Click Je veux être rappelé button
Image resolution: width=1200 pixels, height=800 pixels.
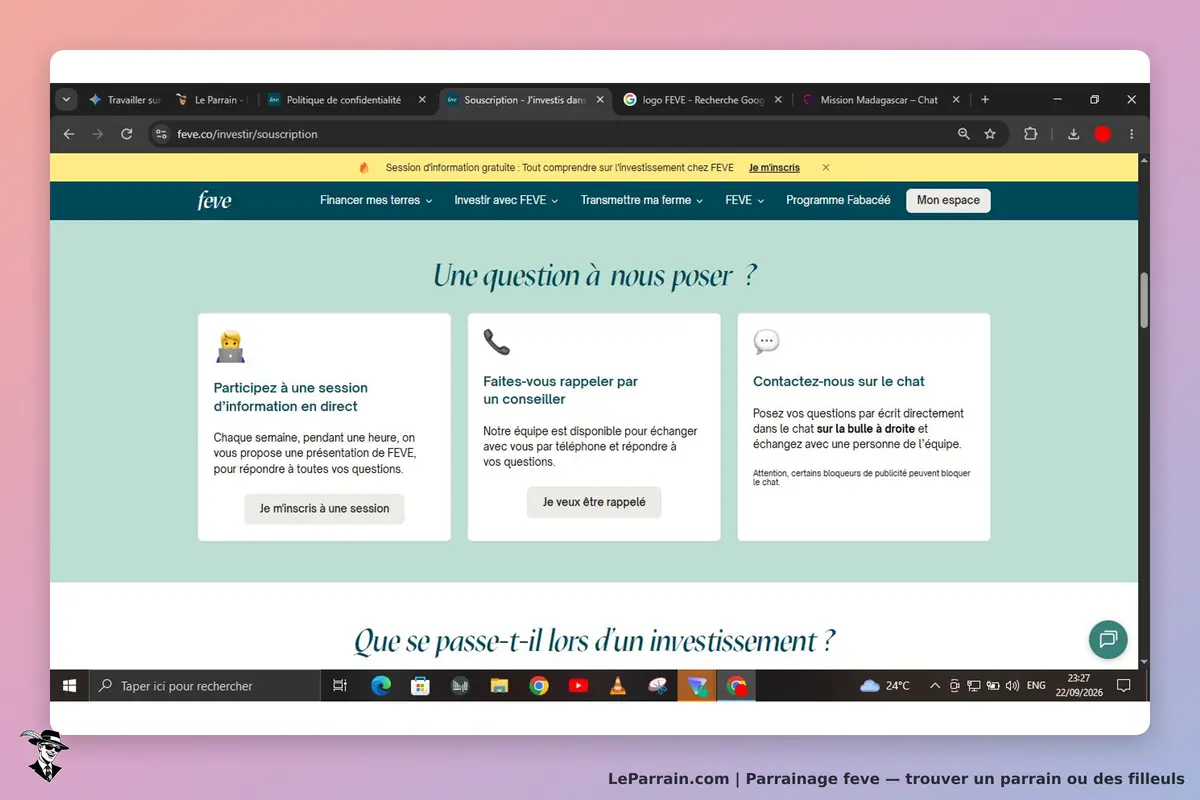(594, 502)
